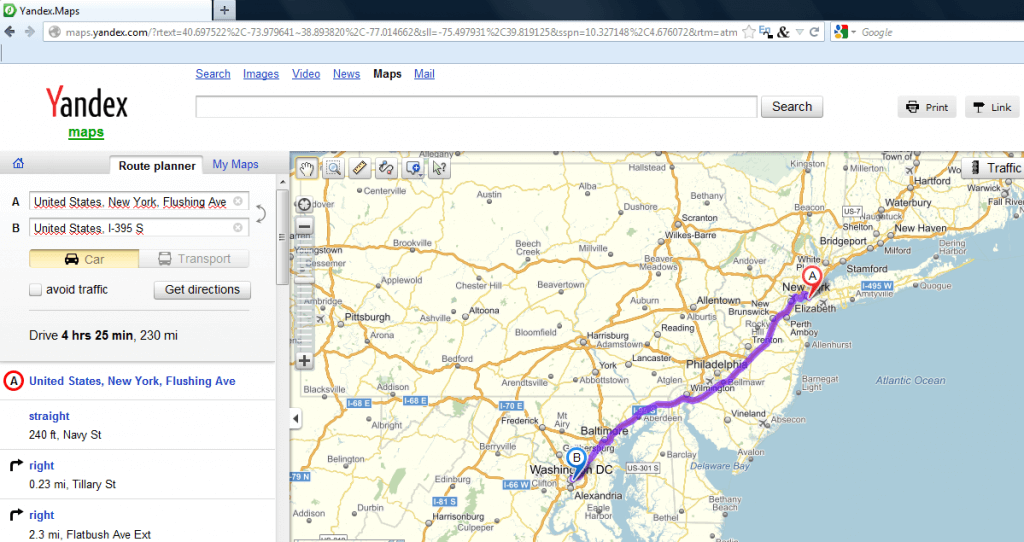This screenshot has height=542, width=1024.
Task: Click the Print button
Action: click(927, 107)
